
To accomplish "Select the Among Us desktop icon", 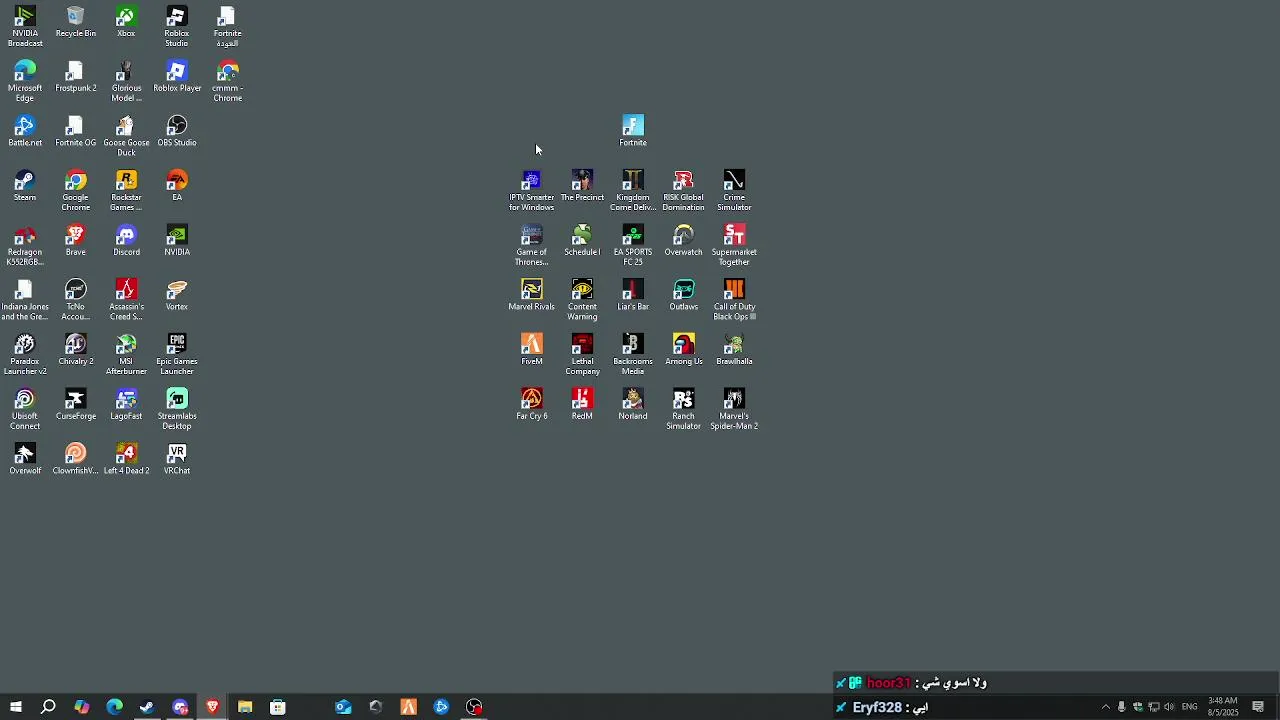I will pos(684,350).
